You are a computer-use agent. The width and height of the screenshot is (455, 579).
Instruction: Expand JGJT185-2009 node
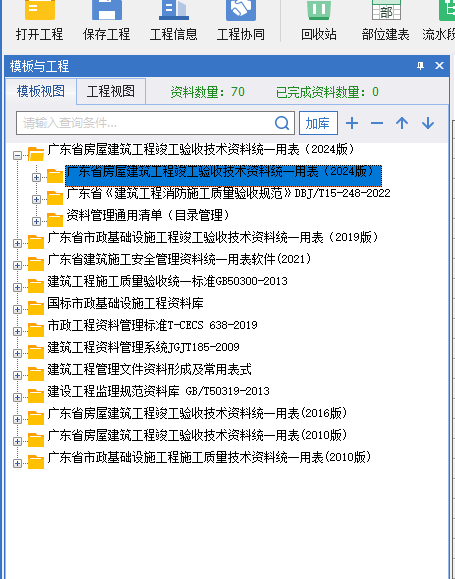[x=17, y=353]
